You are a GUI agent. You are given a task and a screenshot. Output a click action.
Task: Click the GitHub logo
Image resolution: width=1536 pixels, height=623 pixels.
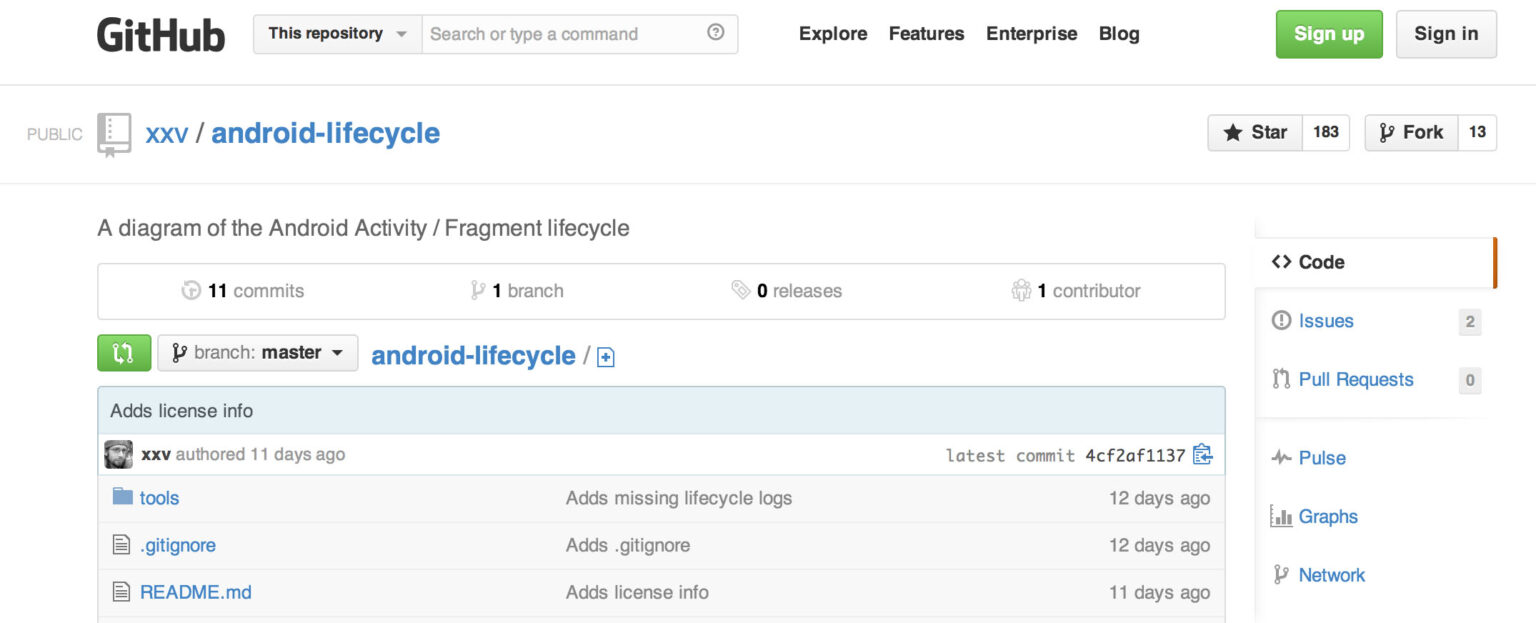point(161,34)
